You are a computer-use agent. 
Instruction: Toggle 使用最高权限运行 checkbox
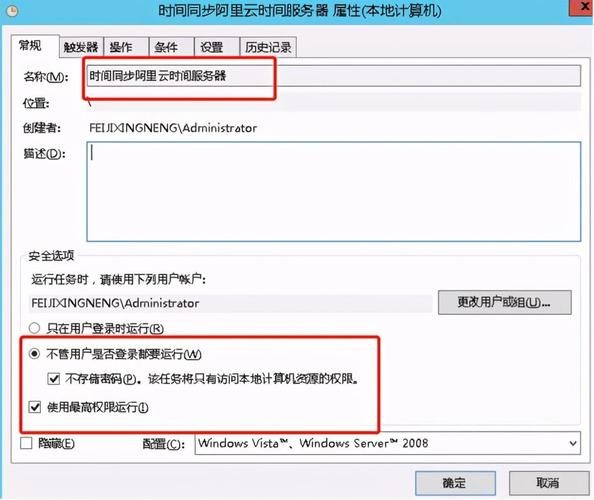(x=35, y=407)
